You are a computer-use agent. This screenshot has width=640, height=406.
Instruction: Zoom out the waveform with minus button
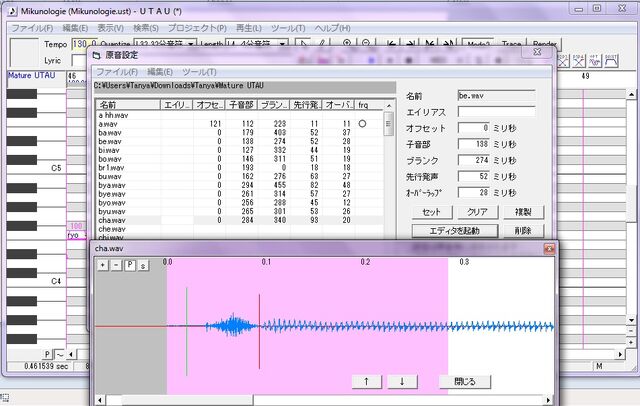tap(116, 265)
